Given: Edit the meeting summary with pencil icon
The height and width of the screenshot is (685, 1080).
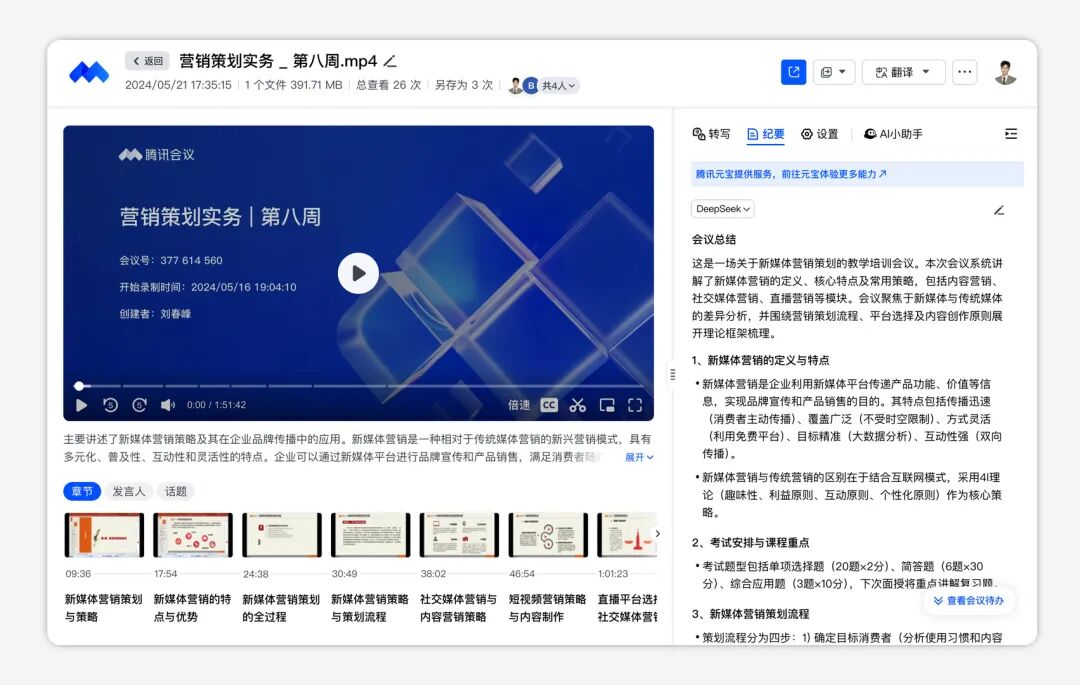Looking at the screenshot, I should pos(998,210).
